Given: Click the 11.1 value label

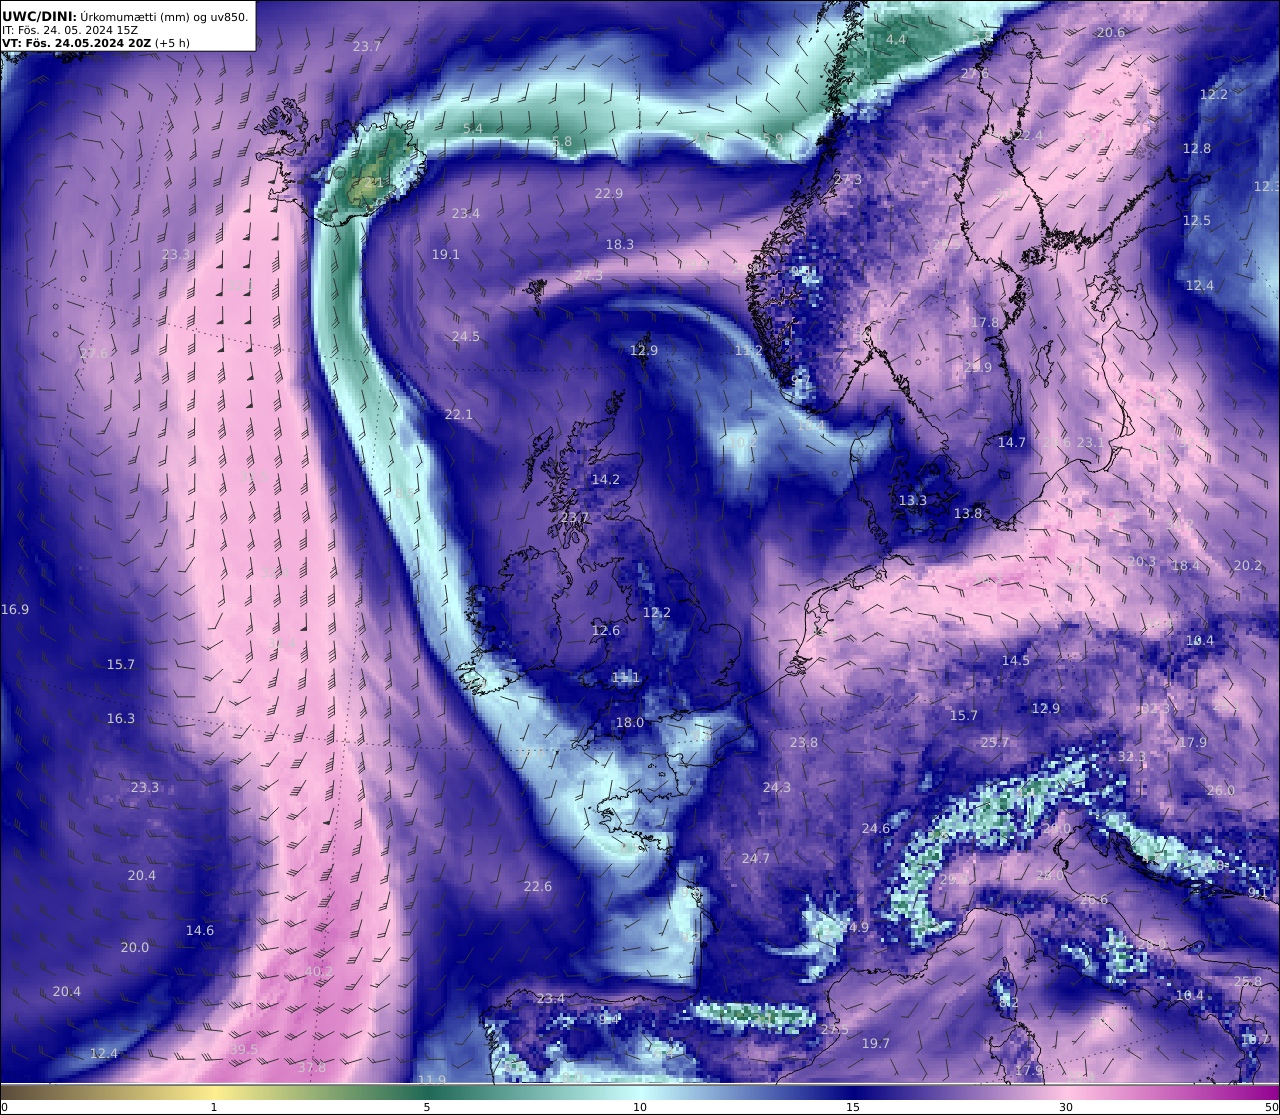Looking at the screenshot, I should click(x=625, y=678).
